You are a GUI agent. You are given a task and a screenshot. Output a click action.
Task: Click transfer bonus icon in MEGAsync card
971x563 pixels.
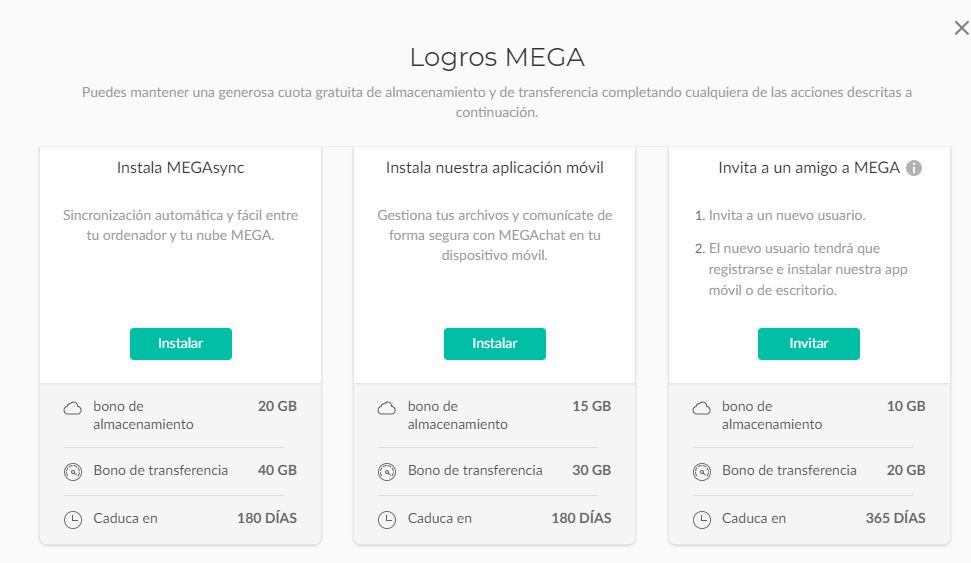pyautogui.click(x=72, y=471)
